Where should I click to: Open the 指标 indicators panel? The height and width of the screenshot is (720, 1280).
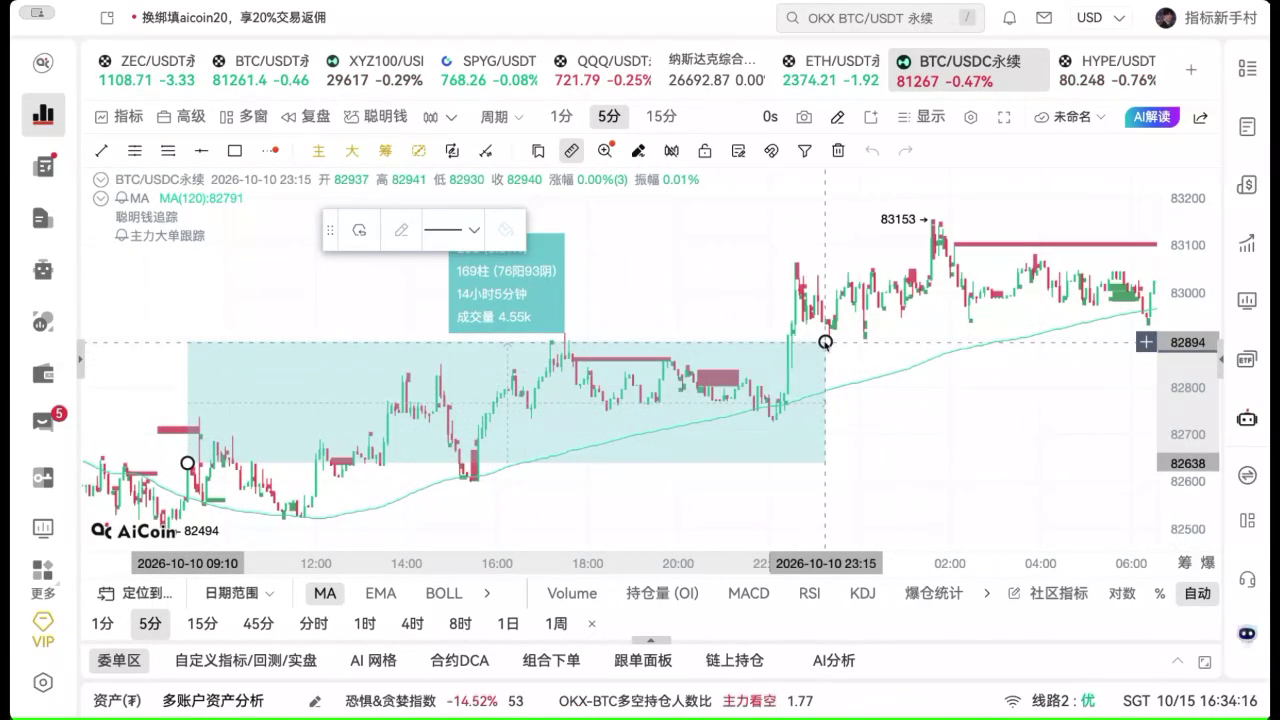tap(118, 117)
